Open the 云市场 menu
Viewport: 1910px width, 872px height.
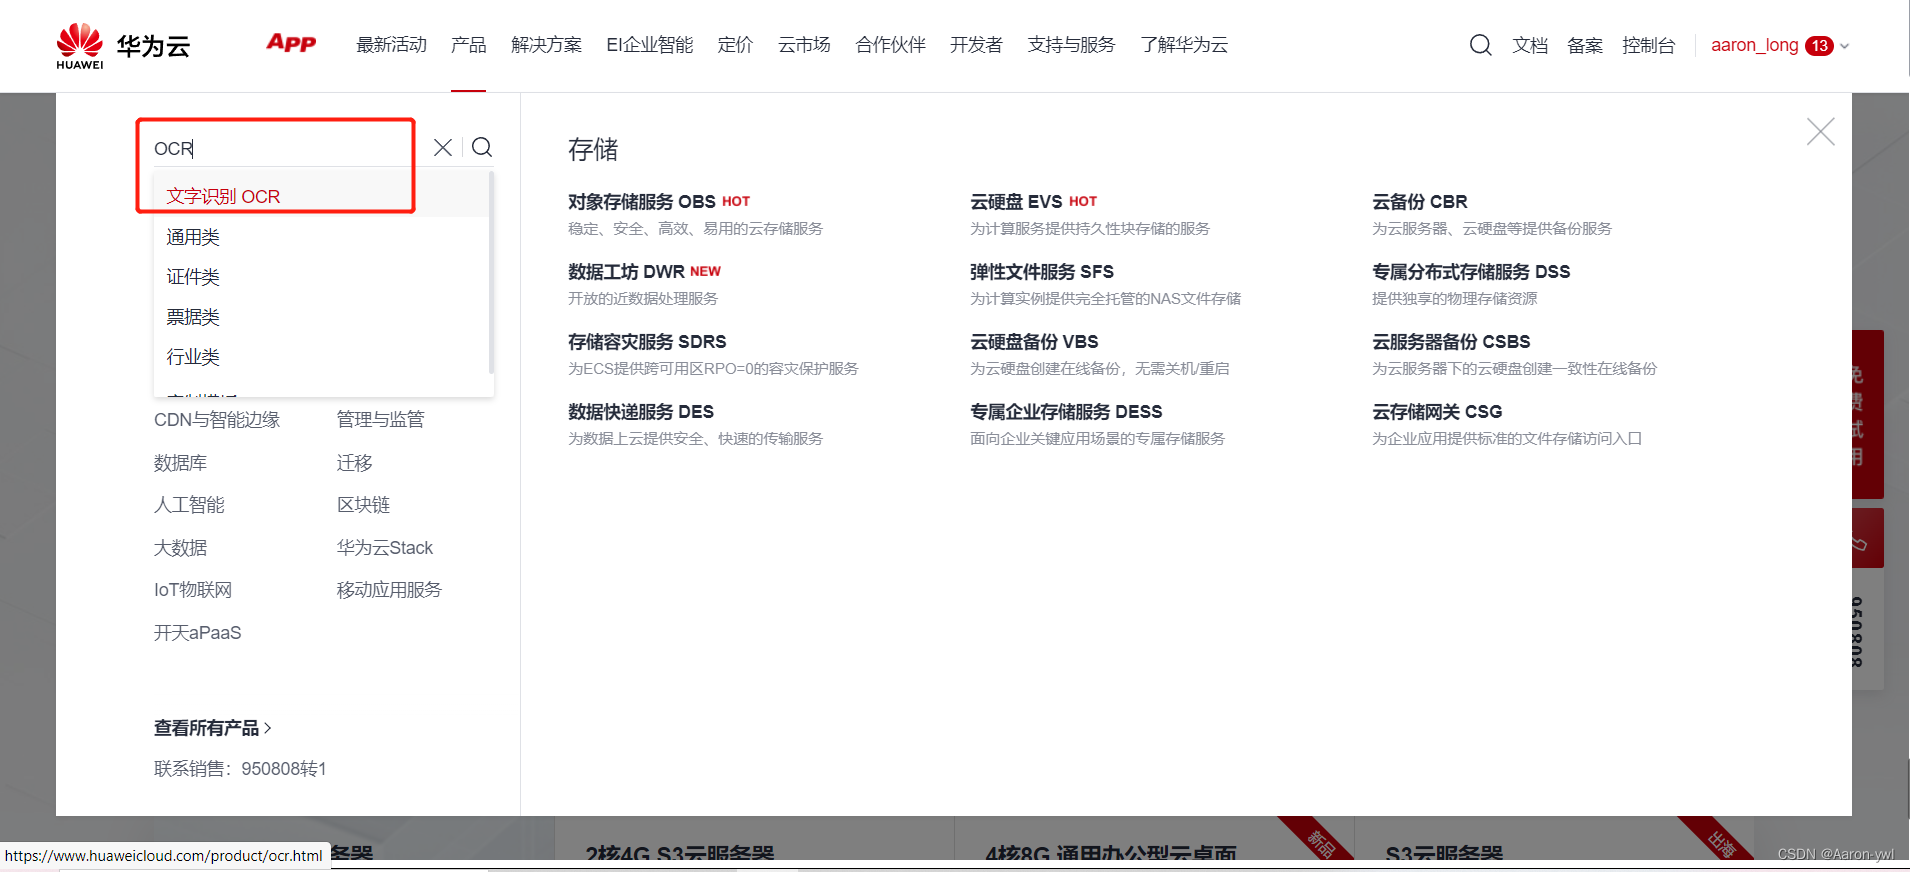click(804, 45)
